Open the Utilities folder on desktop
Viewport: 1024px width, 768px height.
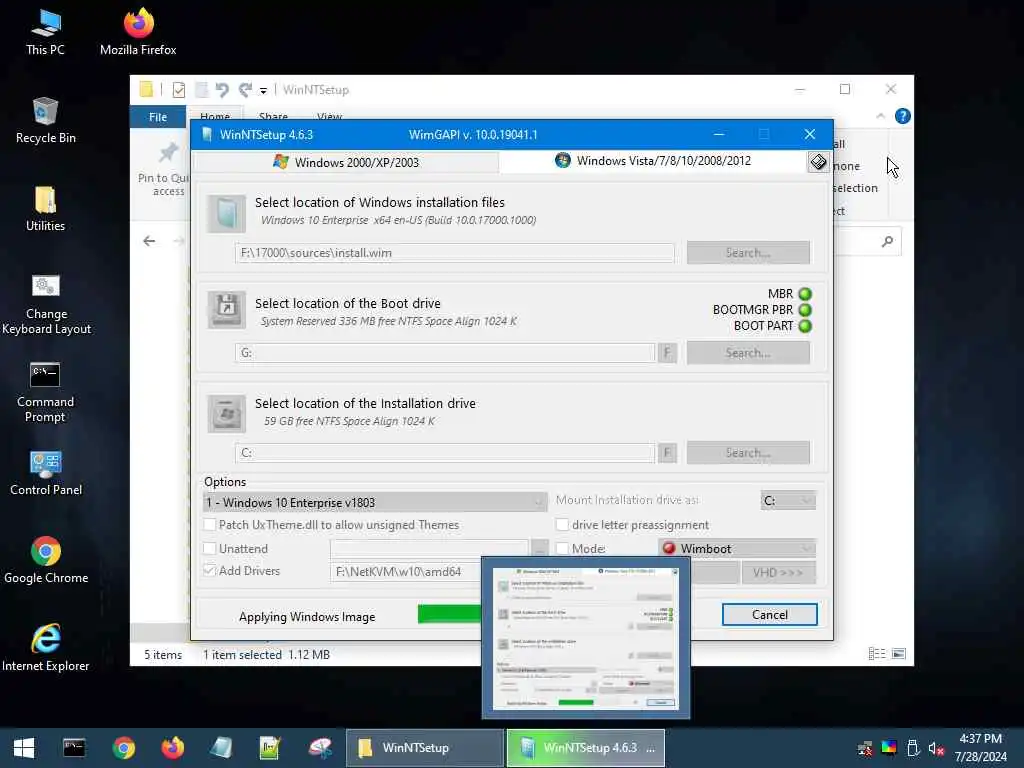point(45,209)
